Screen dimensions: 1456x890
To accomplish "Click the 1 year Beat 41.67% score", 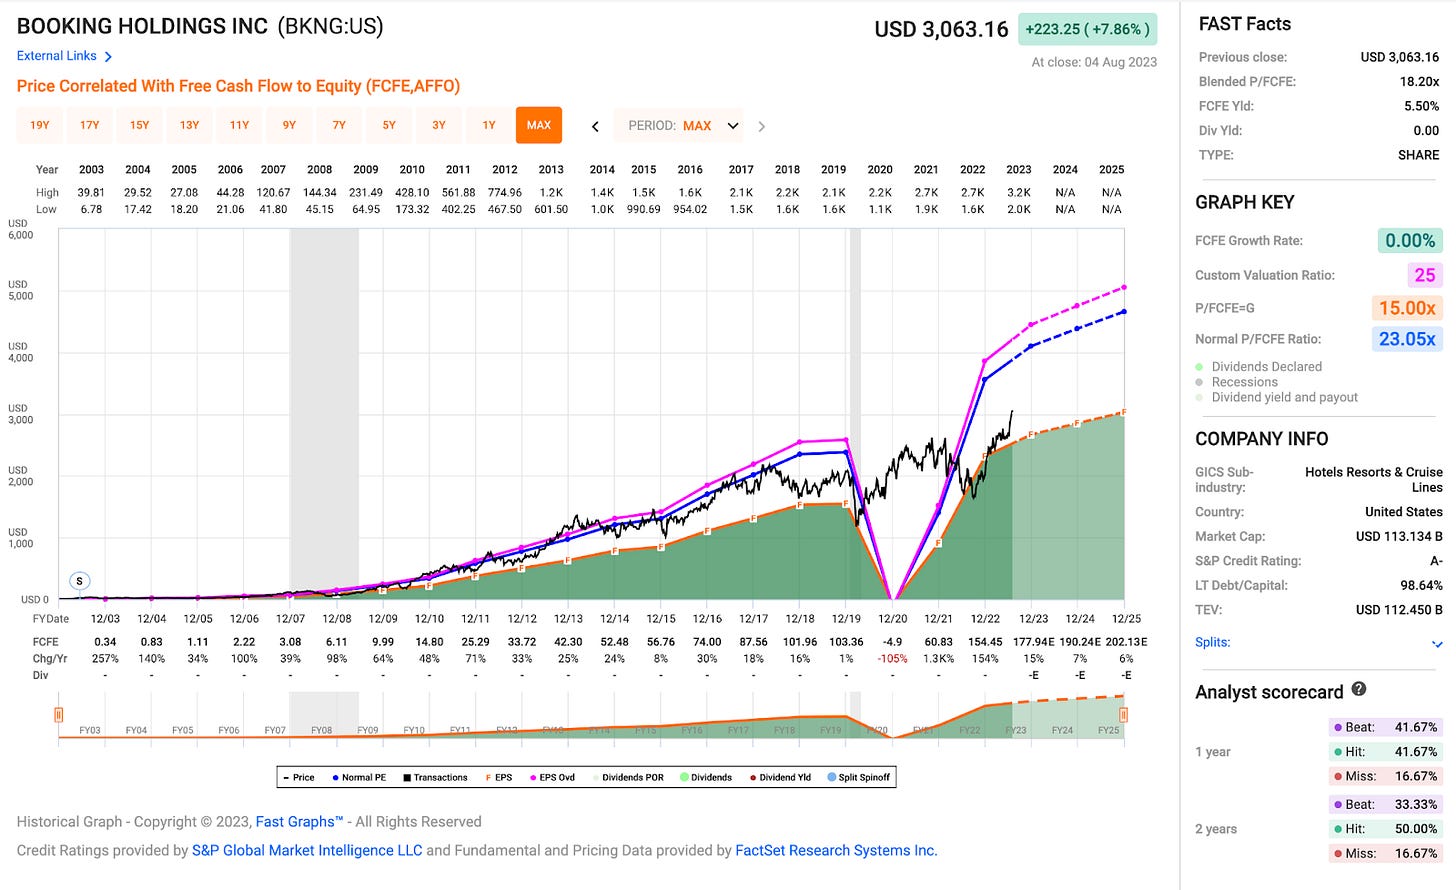I will click(1385, 727).
